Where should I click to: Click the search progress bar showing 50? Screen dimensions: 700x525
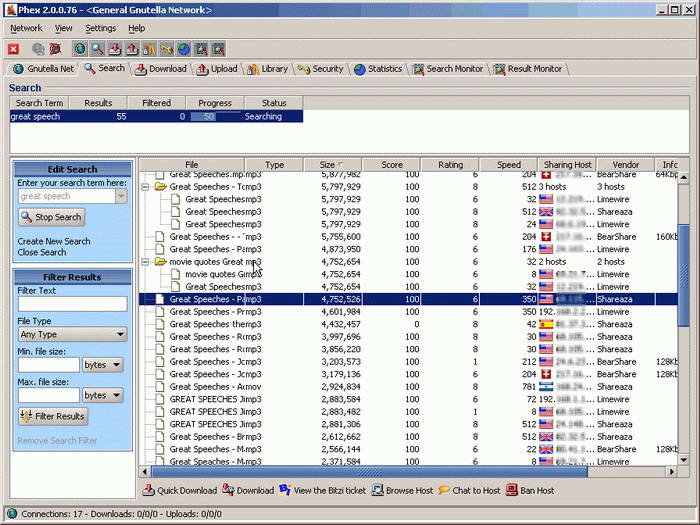(x=216, y=117)
